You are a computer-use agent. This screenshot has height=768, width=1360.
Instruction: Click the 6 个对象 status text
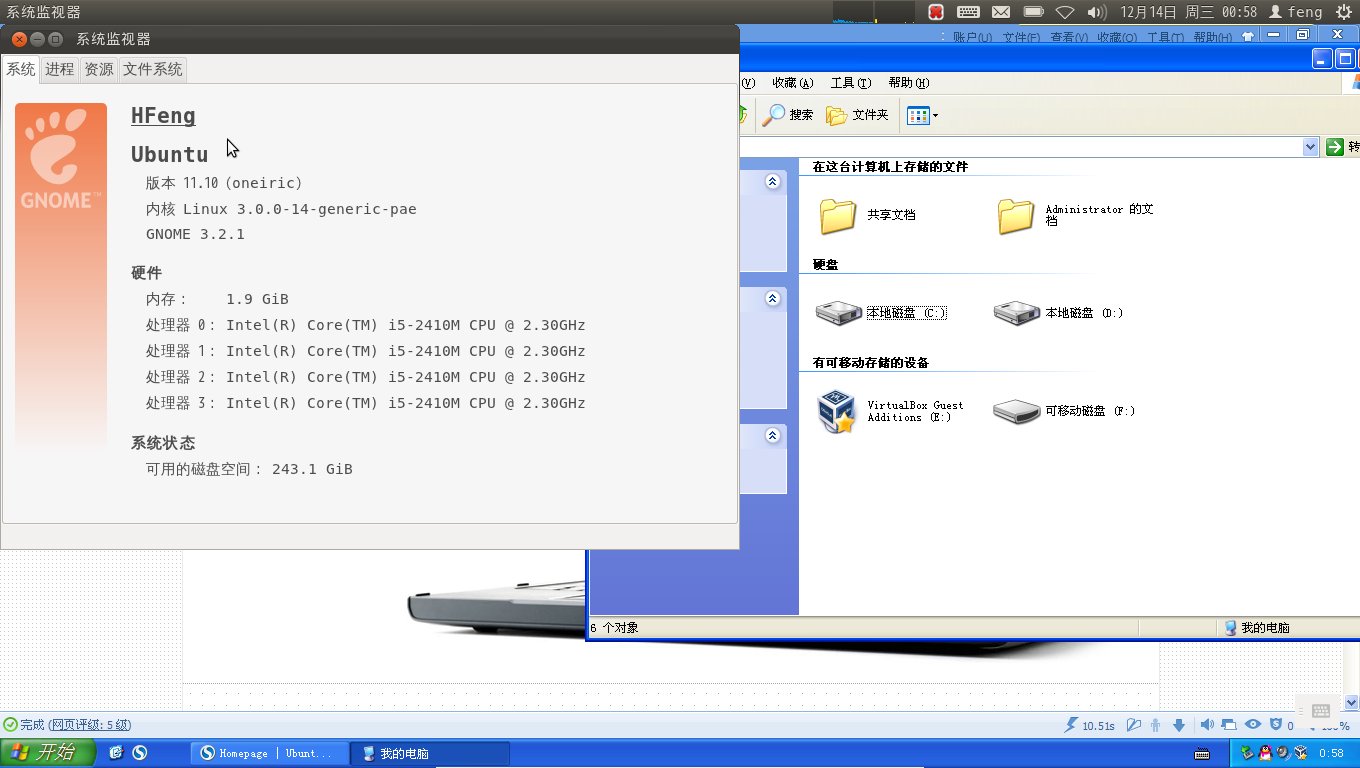[614, 628]
